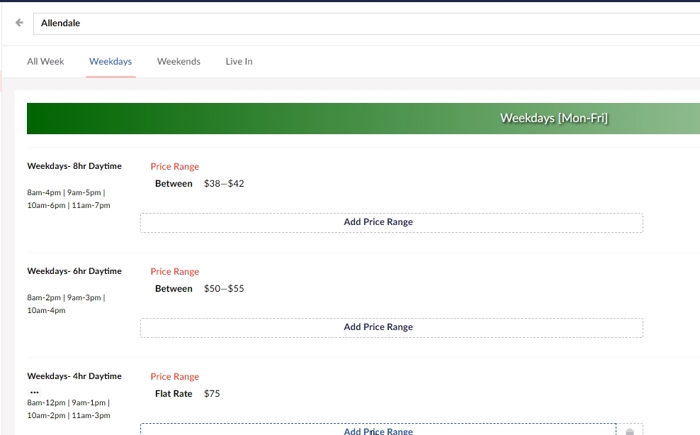Screen dimensions: 700x435
Task: Select the $75 flat rate value
Action: click(x=212, y=393)
